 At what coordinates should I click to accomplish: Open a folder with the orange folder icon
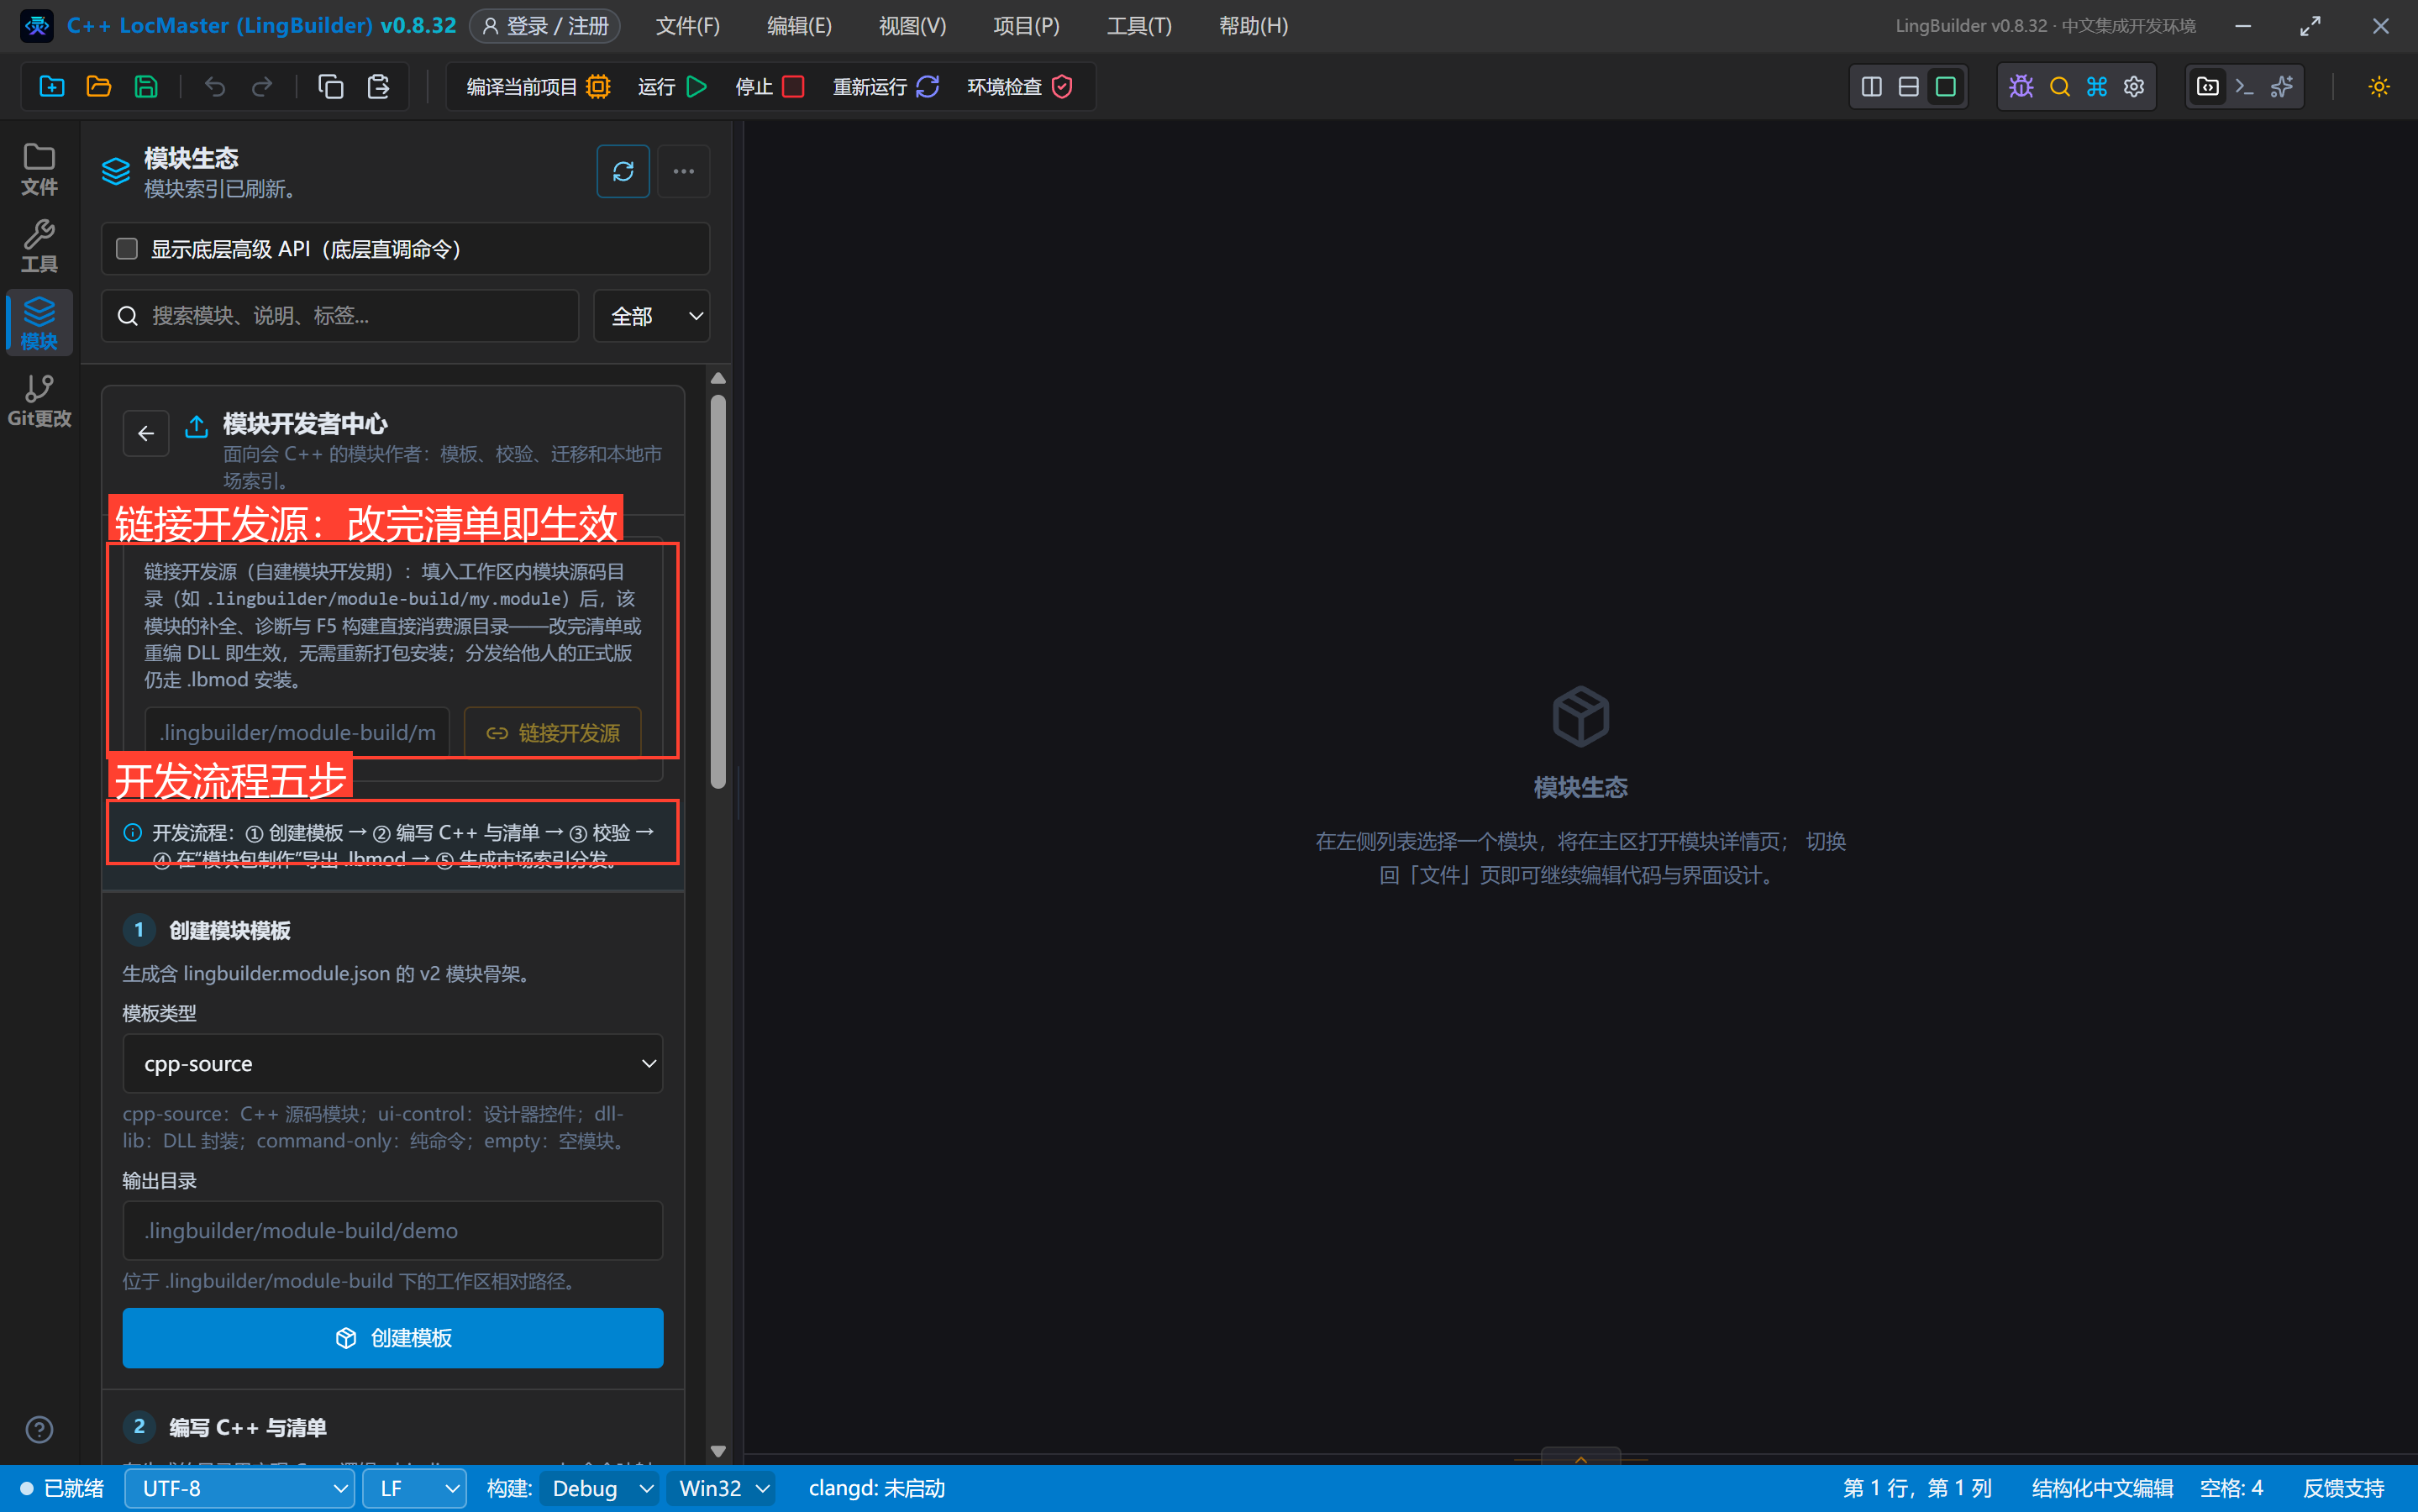point(99,87)
